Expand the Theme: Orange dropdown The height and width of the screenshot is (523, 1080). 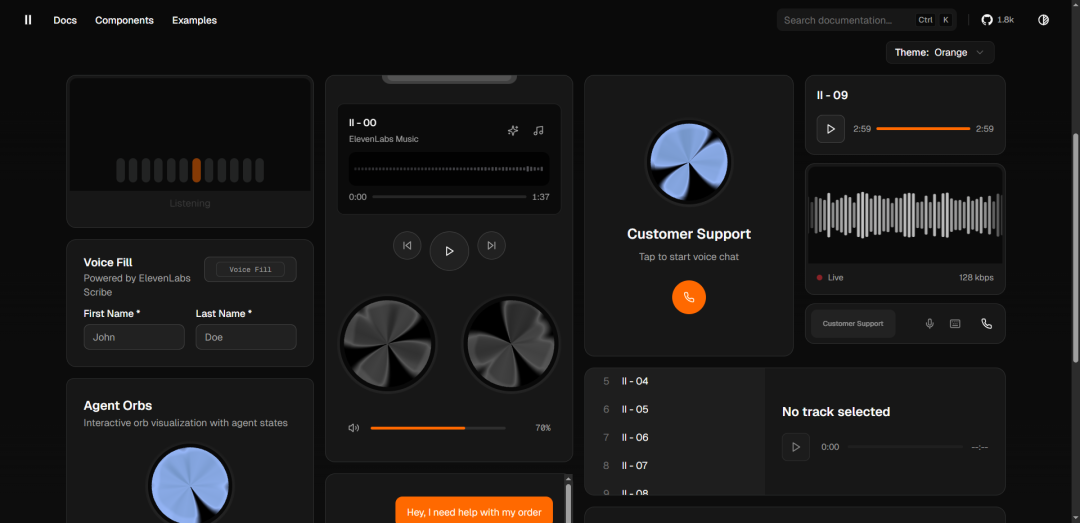(940, 52)
